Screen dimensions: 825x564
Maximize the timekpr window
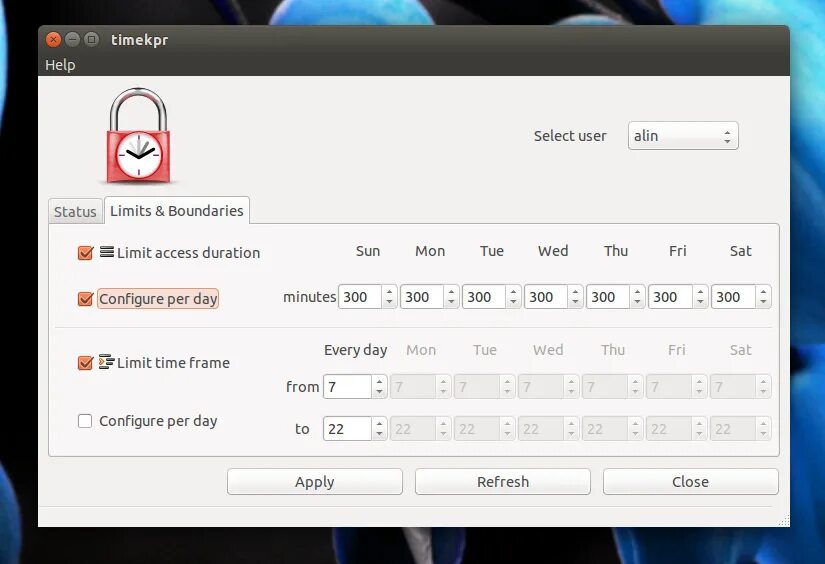pos(92,39)
